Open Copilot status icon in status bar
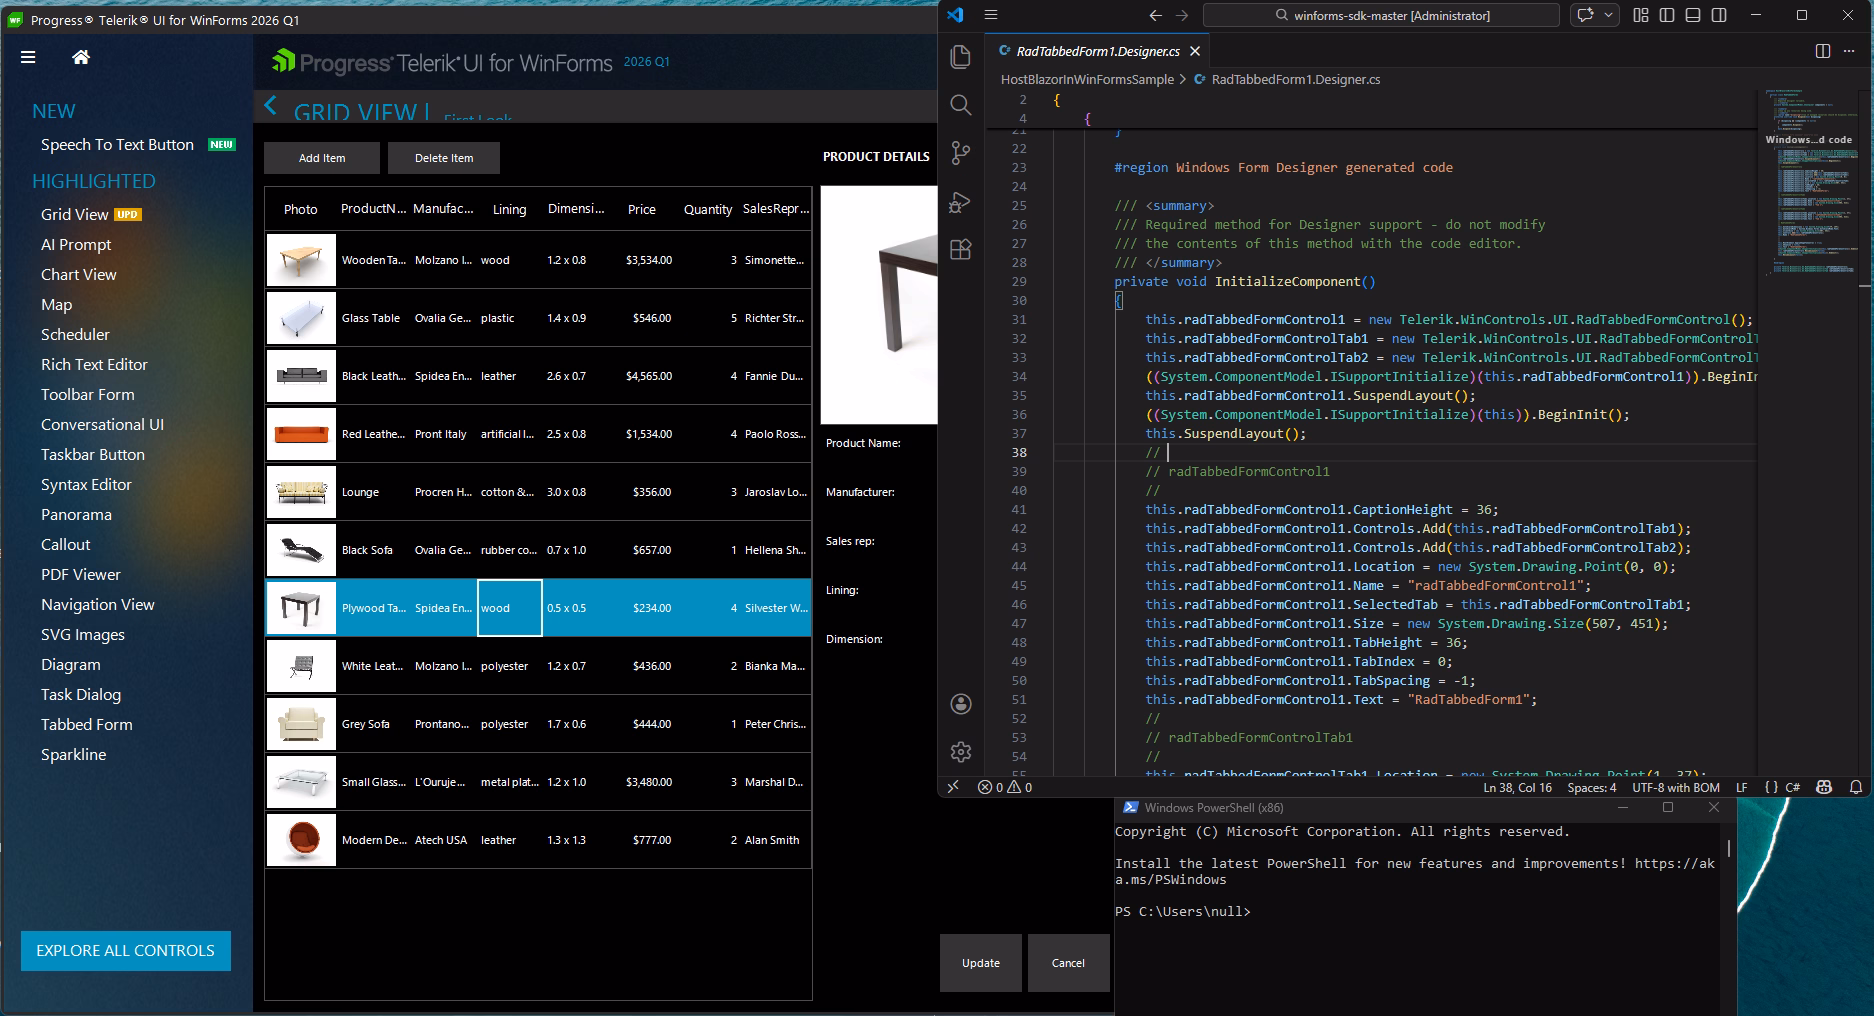 (1824, 787)
